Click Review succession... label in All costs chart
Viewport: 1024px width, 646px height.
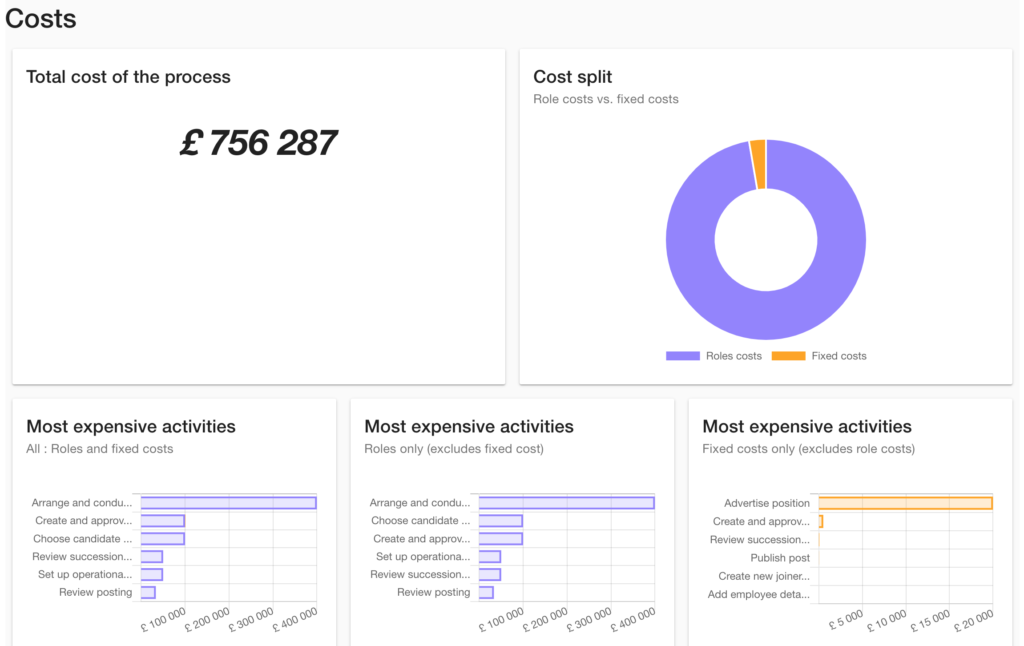(x=82, y=557)
